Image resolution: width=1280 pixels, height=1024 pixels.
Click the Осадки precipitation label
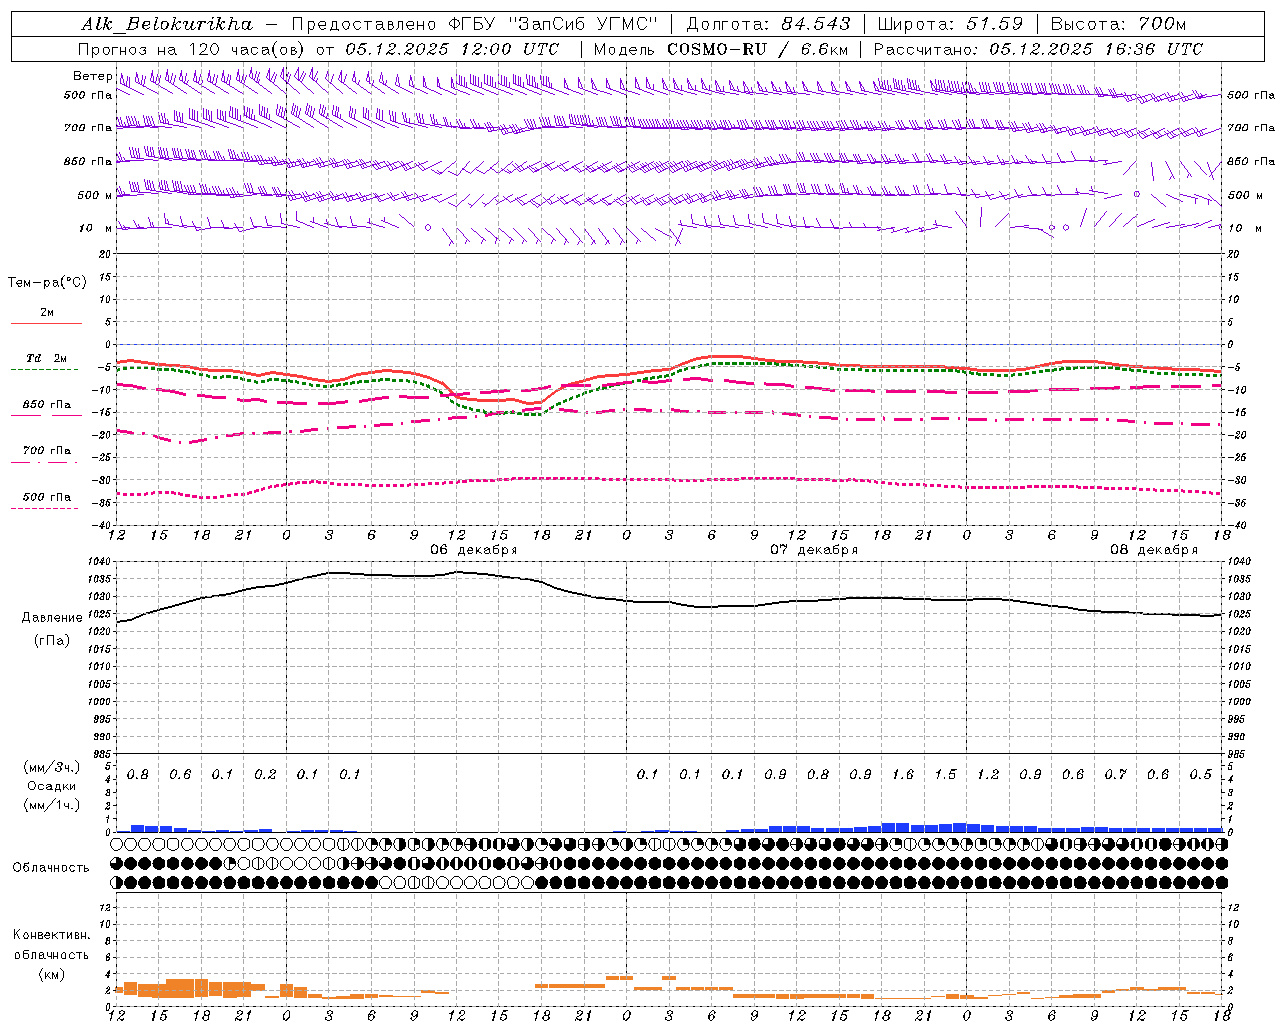pyautogui.click(x=51, y=786)
